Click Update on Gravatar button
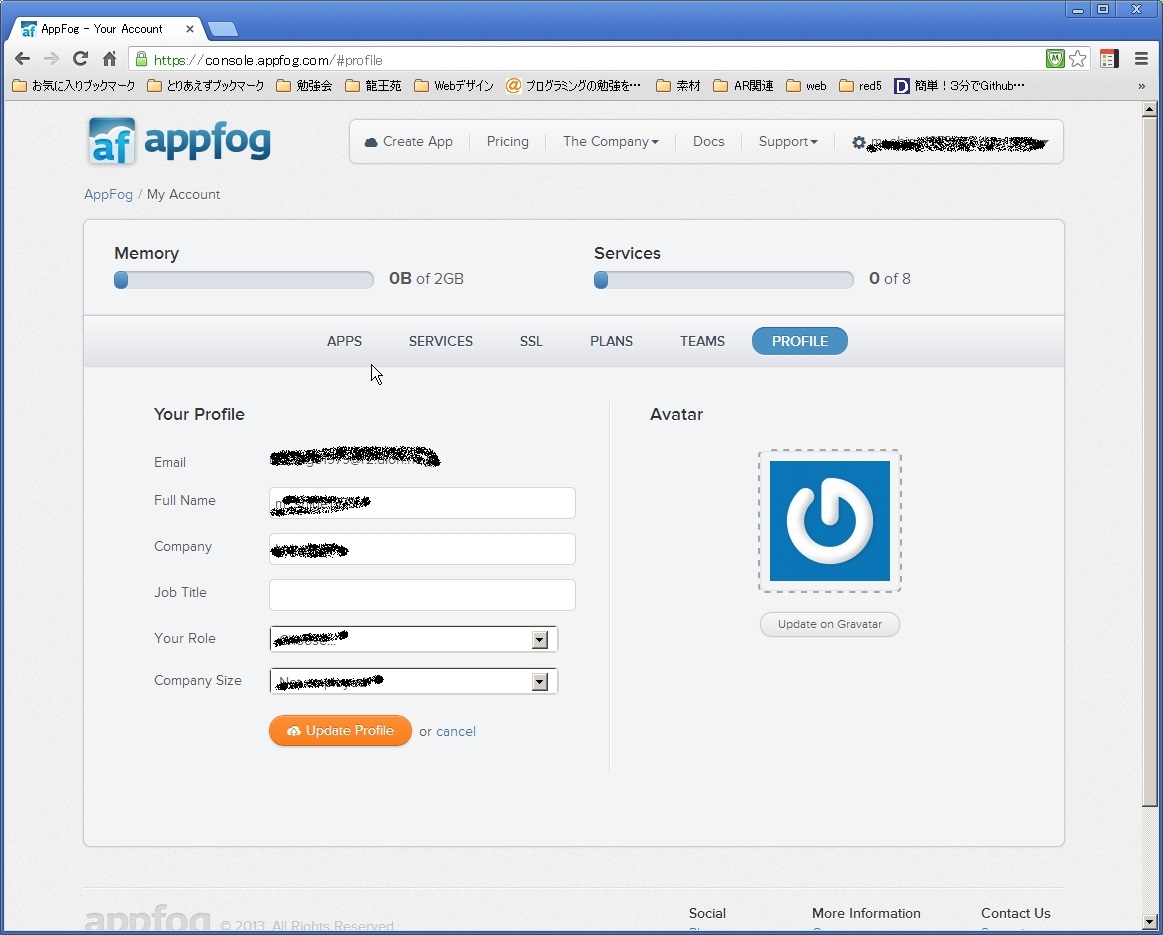The image size is (1163, 935). click(830, 624)
